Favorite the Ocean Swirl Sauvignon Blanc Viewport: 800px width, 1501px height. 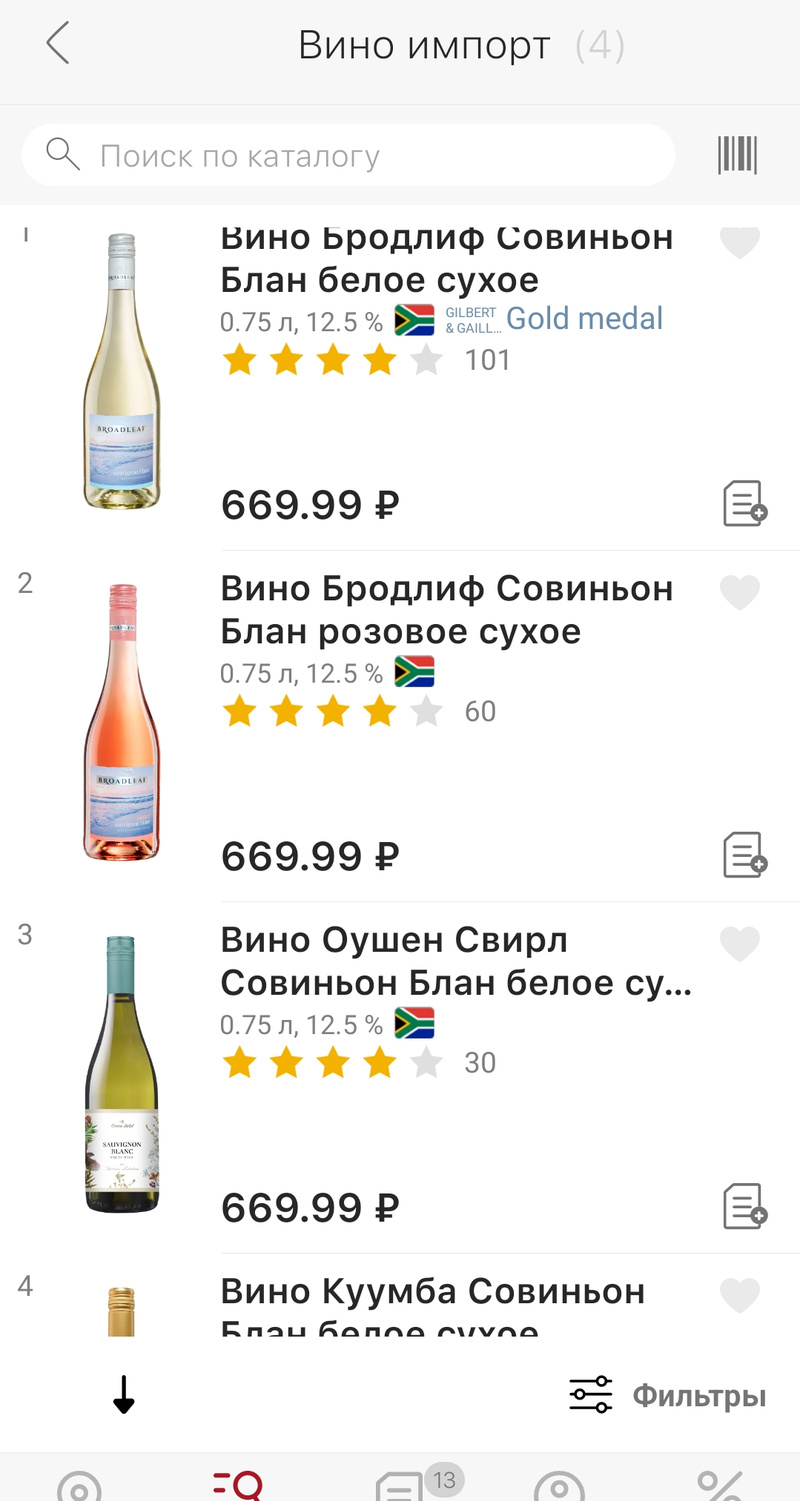coord(740,944)
